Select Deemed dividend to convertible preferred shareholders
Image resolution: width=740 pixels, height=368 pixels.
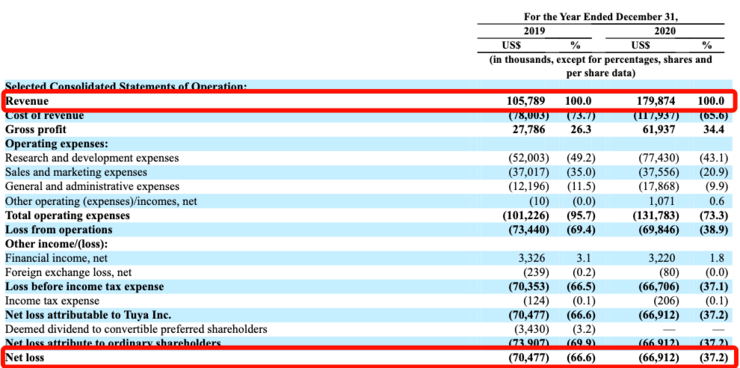click(x=136, y=329)
